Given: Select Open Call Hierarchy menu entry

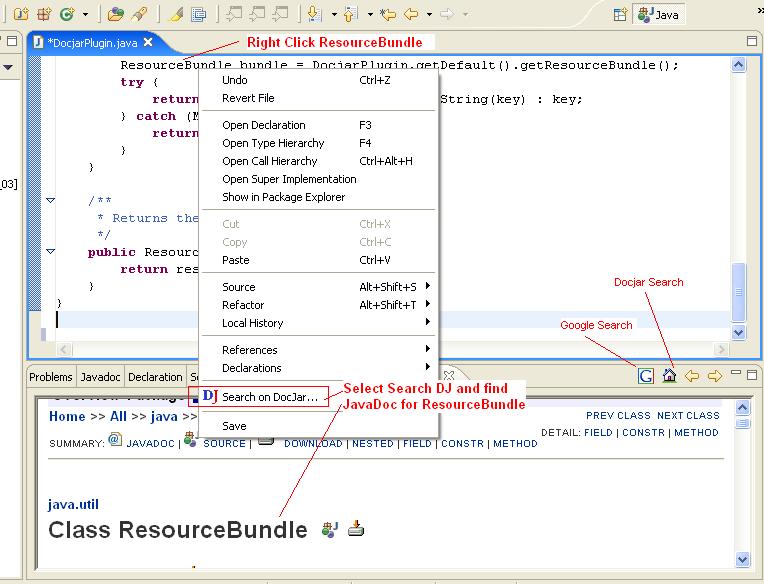Looking at the screenshot, I should (x=319, y=161).
